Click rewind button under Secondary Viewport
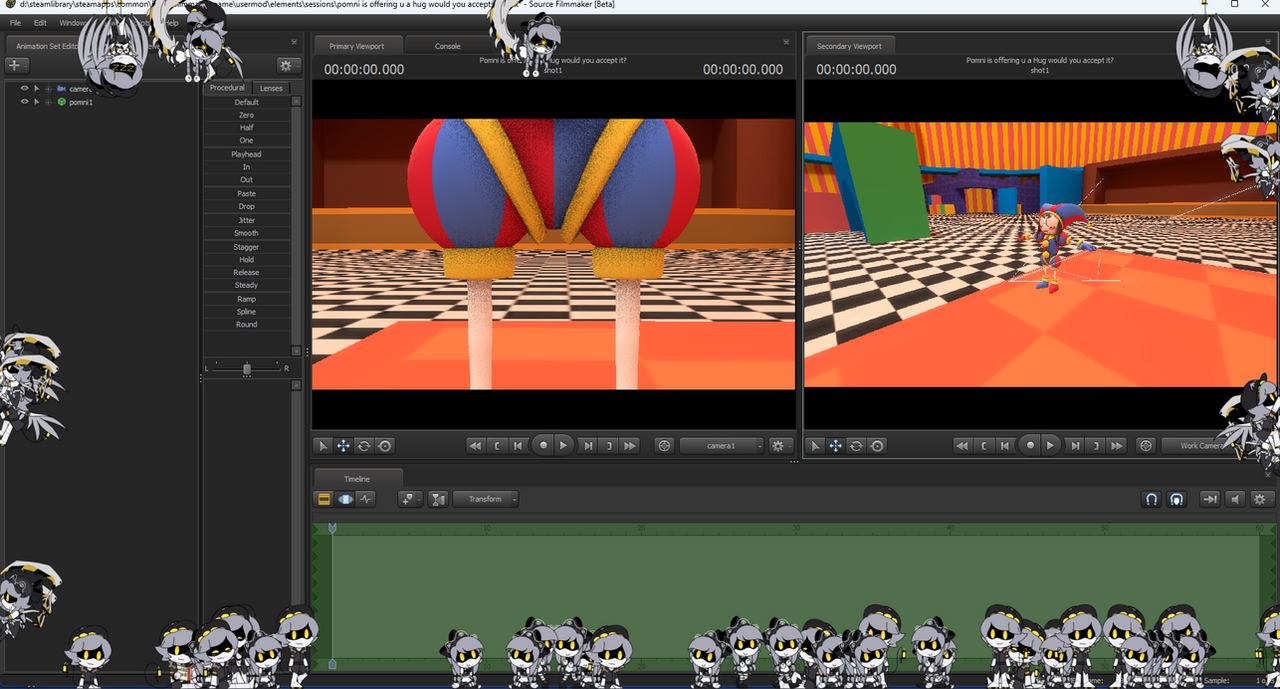 tap(963, 446)
